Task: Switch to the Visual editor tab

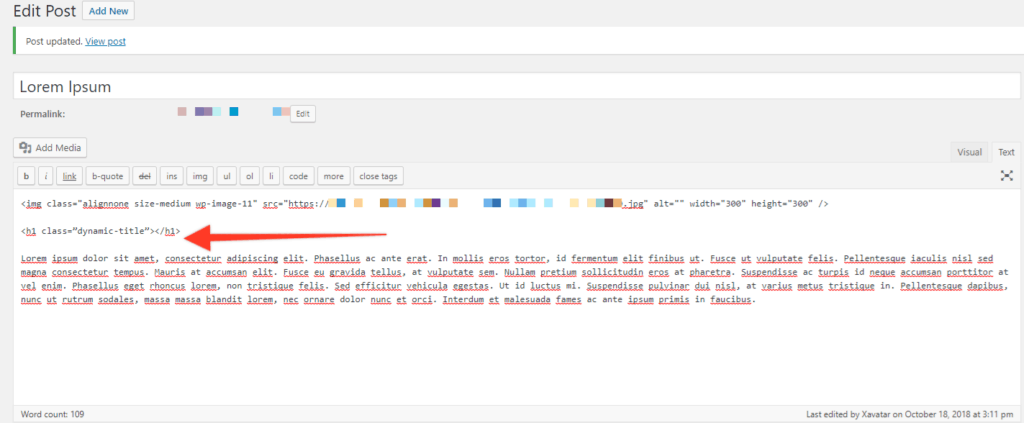Action: [969, 152]
